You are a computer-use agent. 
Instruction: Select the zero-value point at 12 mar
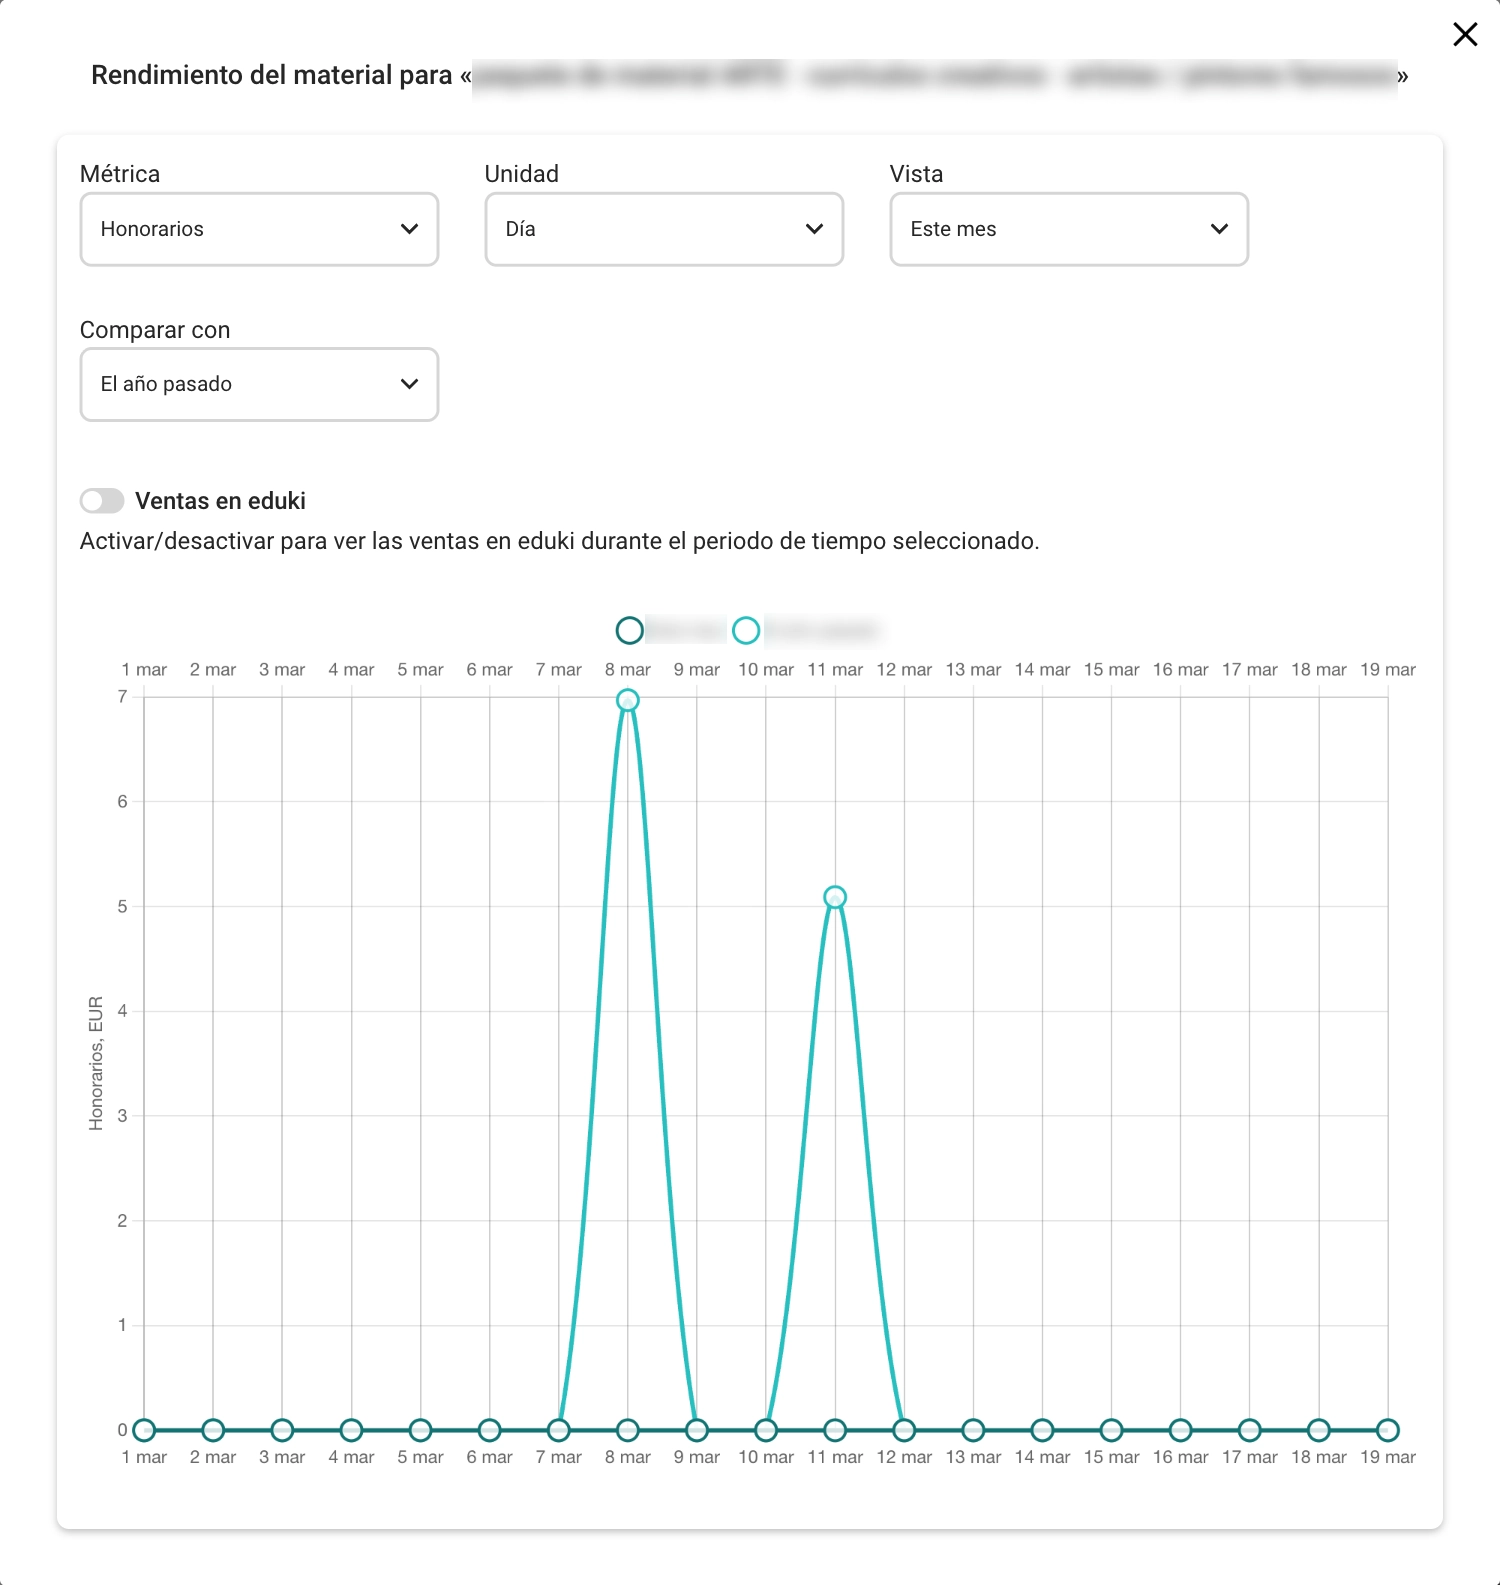click(x=904, y=1430)
